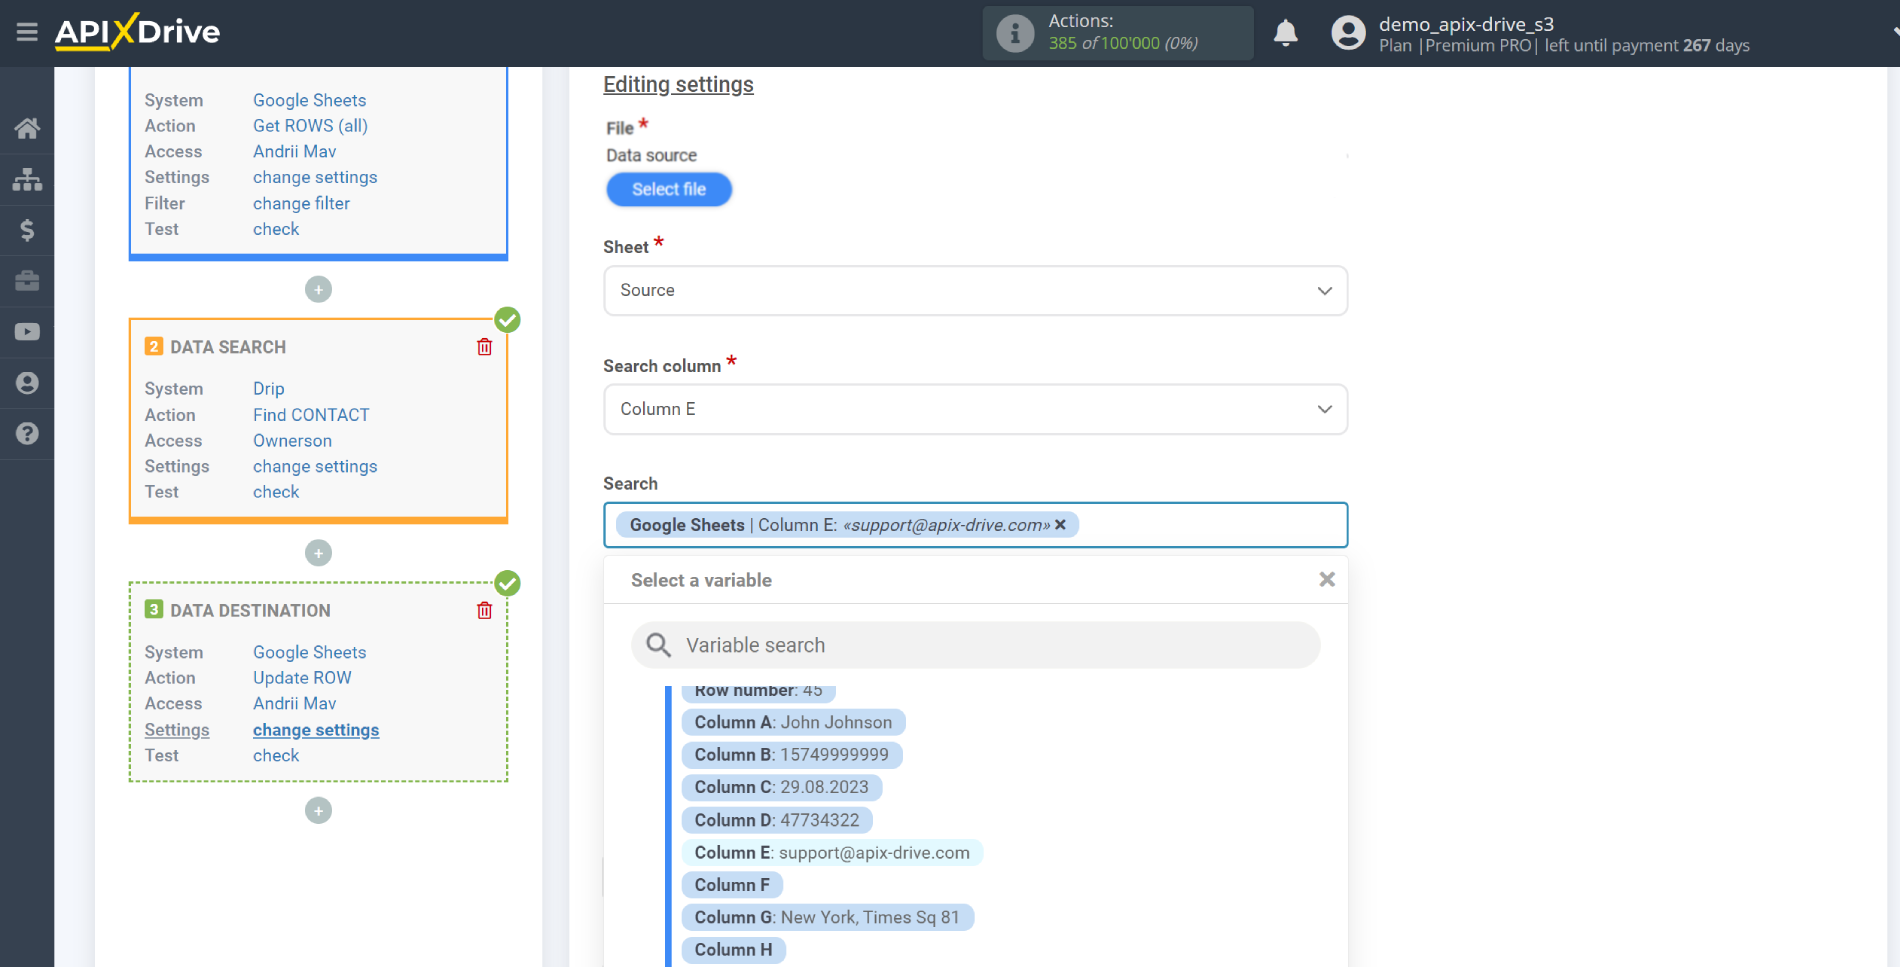Screen dimensions: 1900x967
Task: Click the DATA DESTINATION block title
Action: pyautogui.click(x=250, y=611)
